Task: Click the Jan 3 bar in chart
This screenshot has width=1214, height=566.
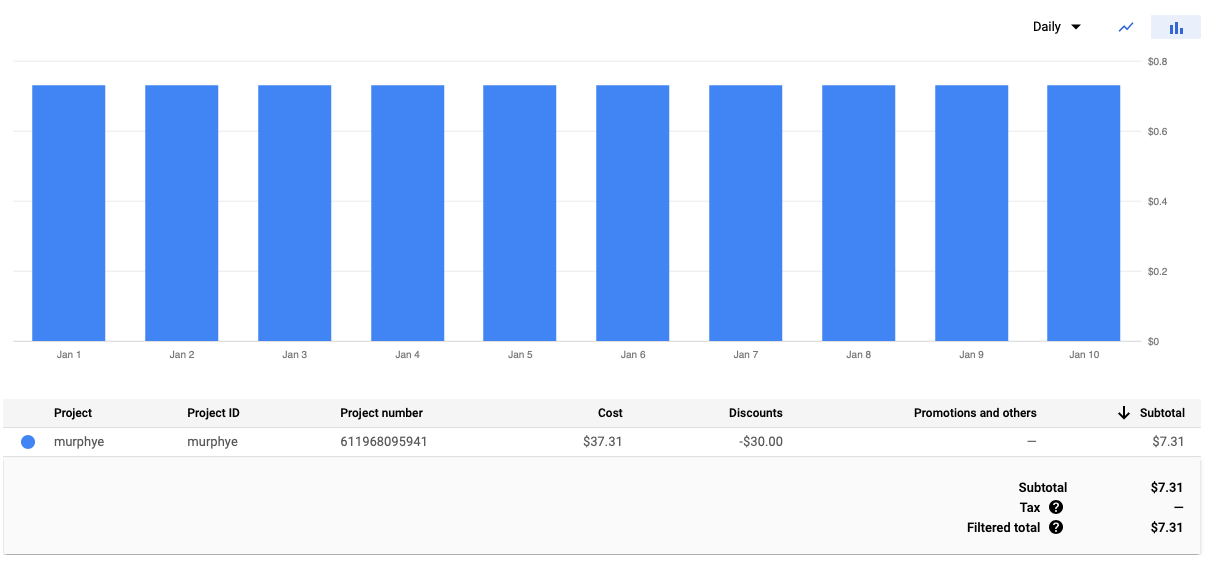Action: point(295,213)
